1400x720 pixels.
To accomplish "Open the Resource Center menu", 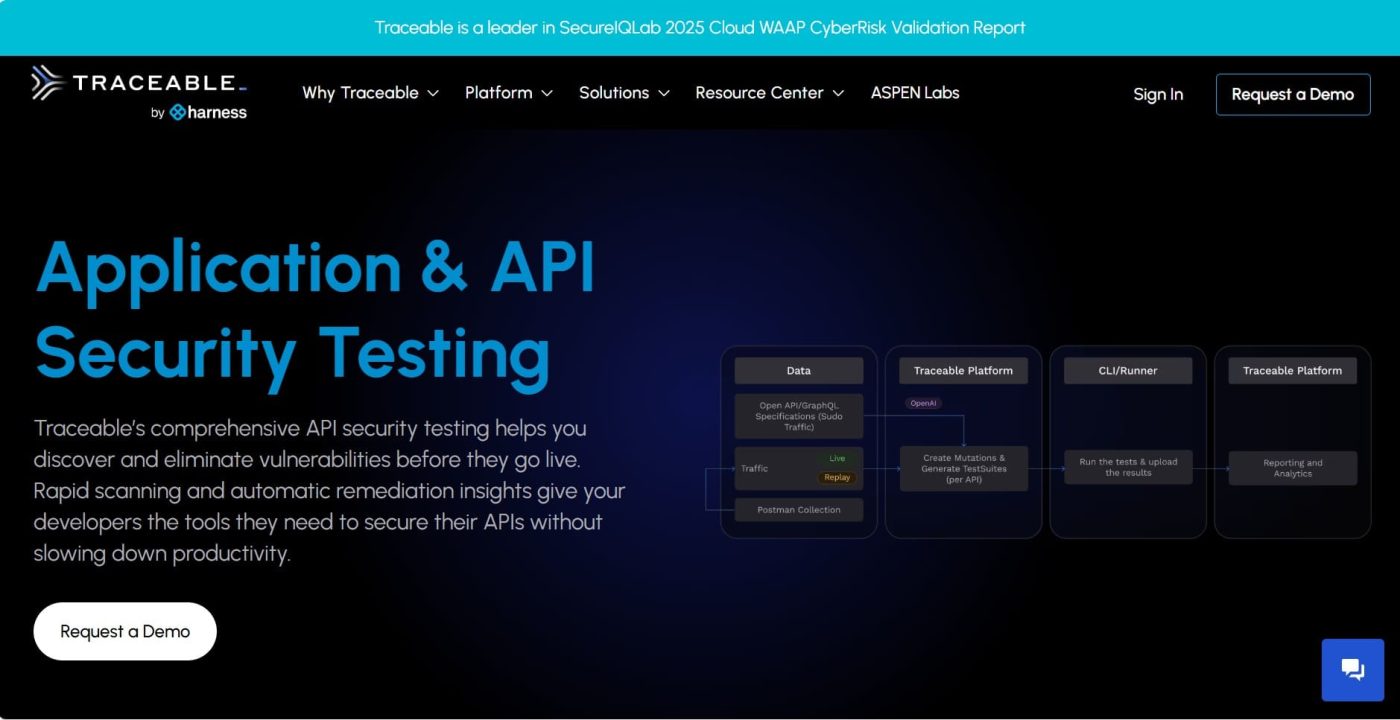I will pos(770,93).
